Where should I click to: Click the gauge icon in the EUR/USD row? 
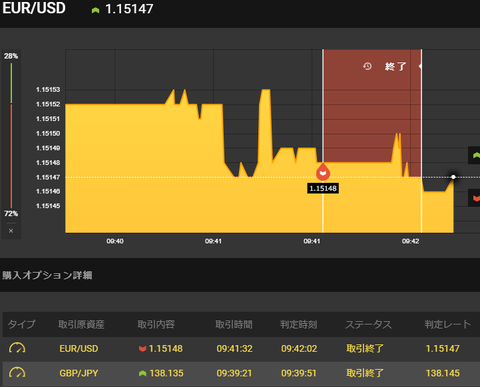tap(17, 348)
